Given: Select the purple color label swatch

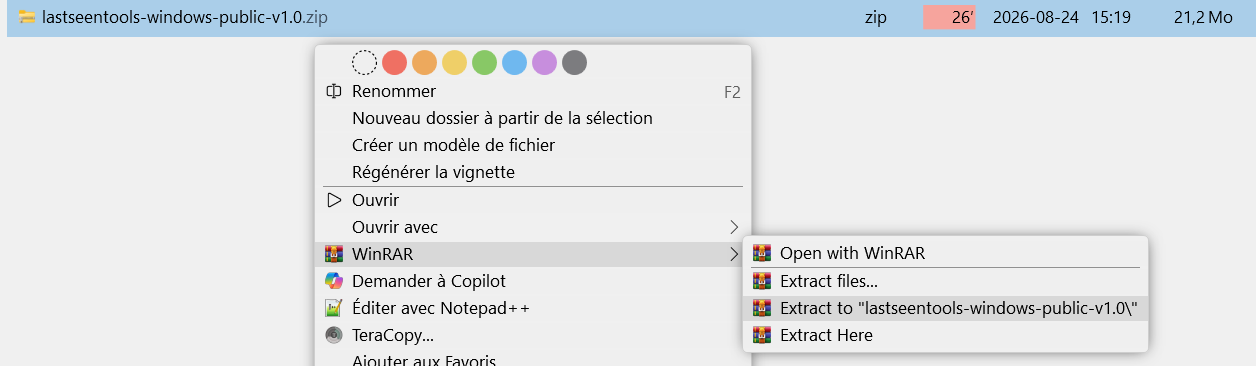Looking at the screenshot, I should [x=544, y=63].
